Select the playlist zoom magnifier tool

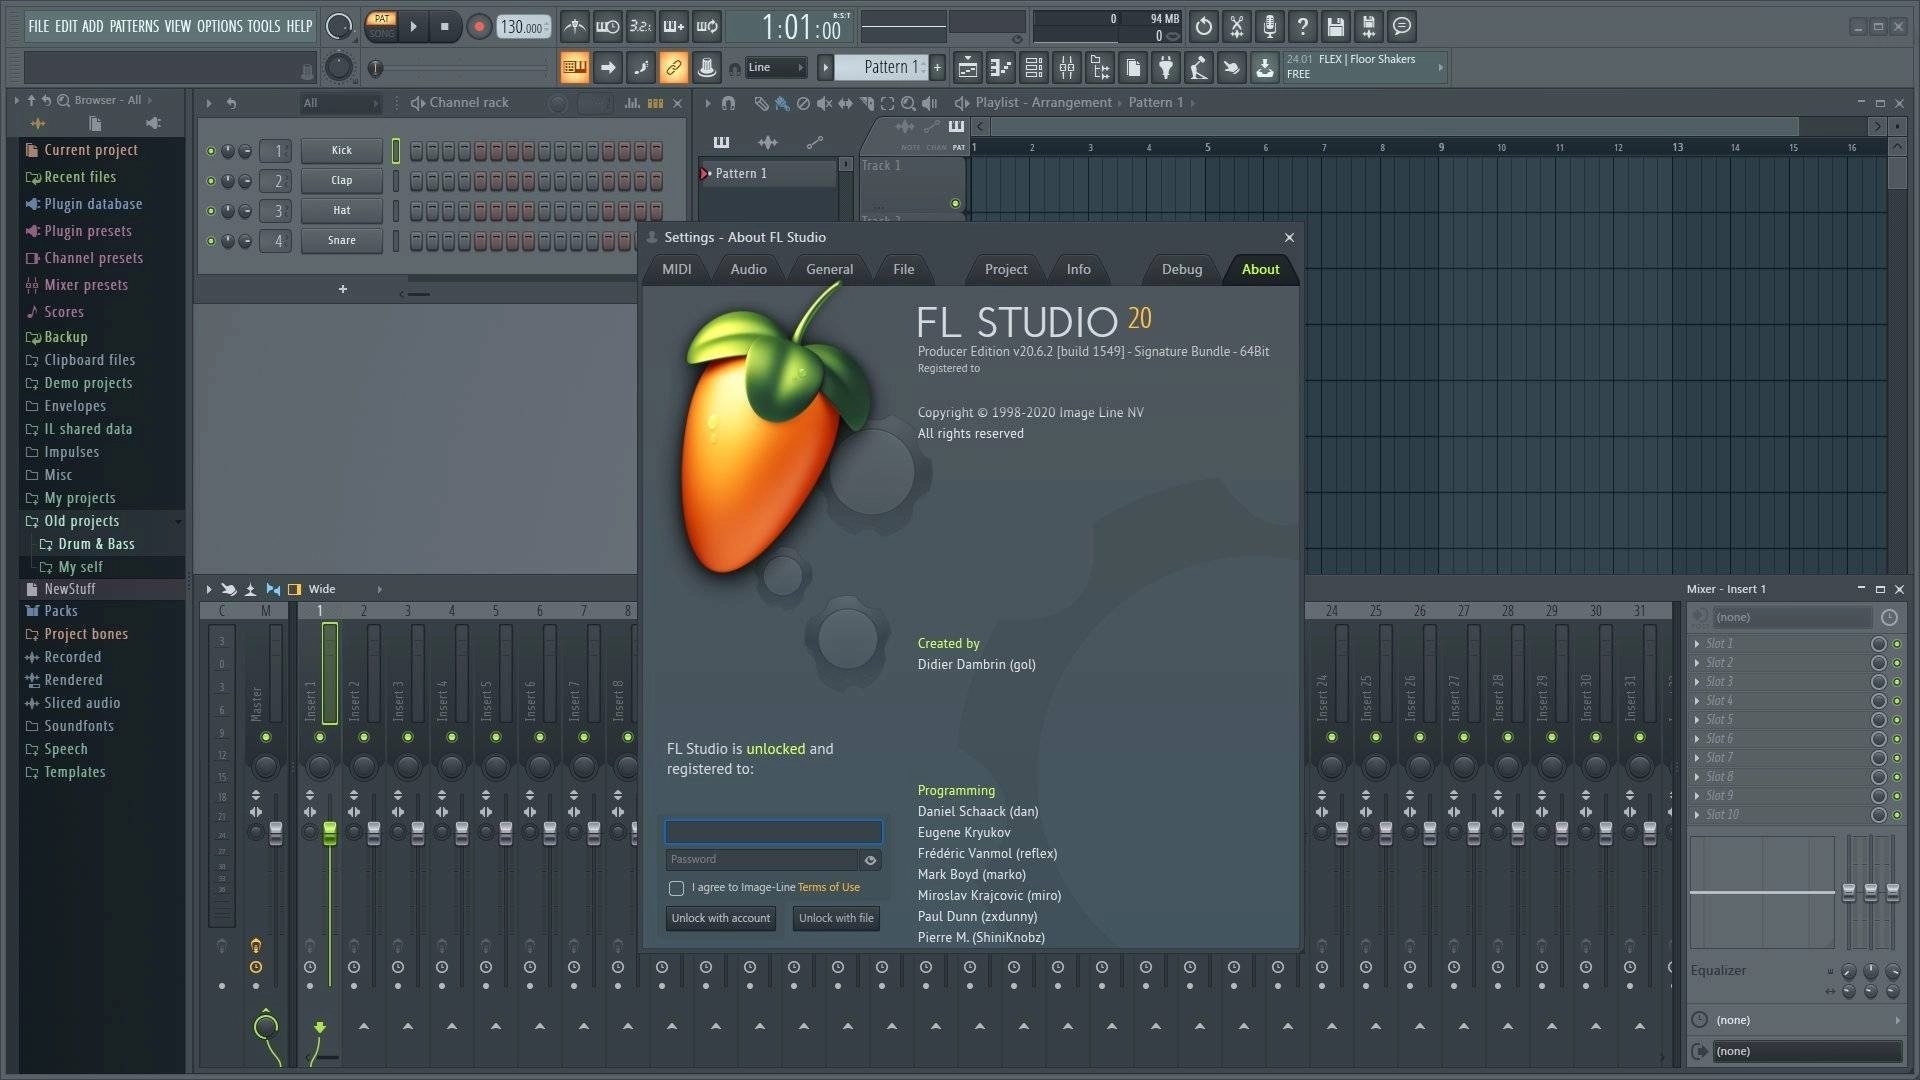pos(907,103)
